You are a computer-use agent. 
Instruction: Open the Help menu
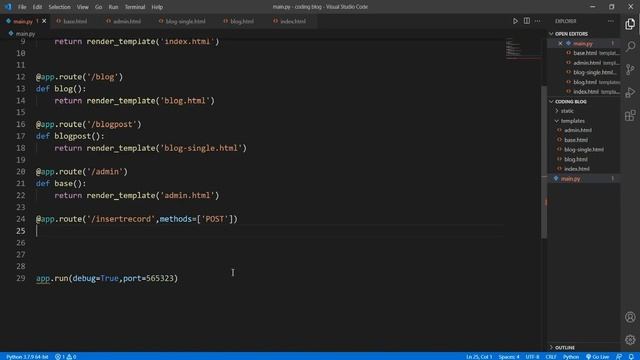157,7
